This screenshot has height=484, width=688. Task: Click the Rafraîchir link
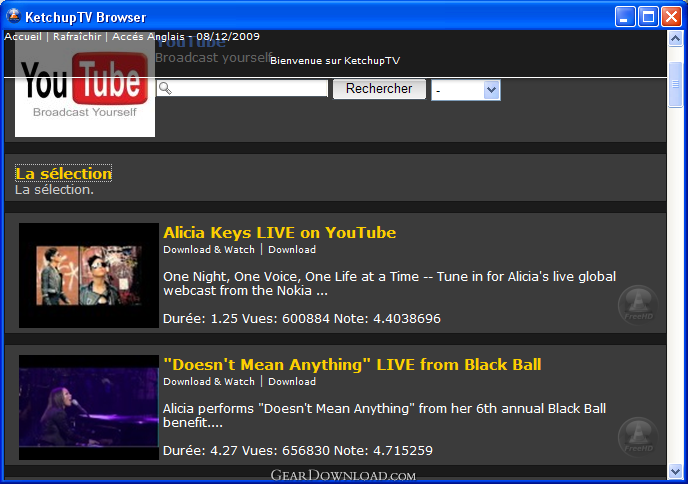77,36
